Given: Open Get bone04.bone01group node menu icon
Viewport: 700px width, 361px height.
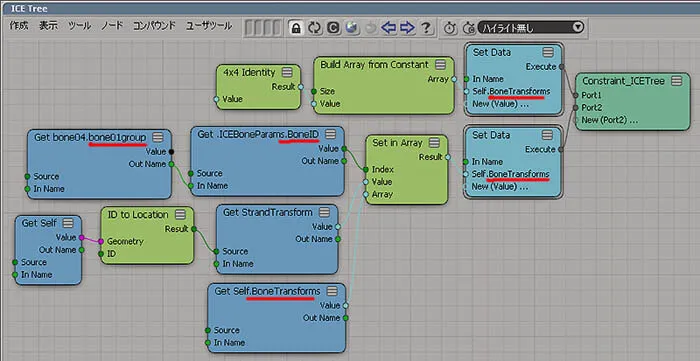Looking at the screenshot, I should click(x=157, y=137).
